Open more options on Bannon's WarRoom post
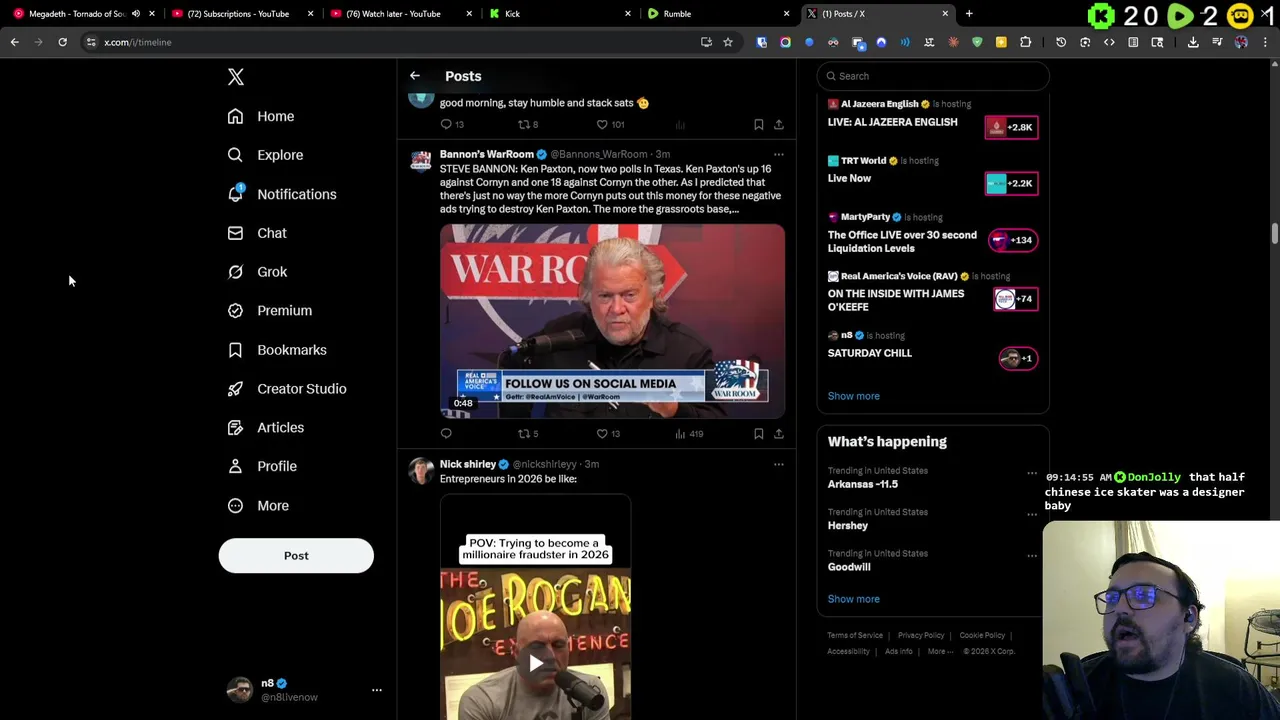 click(x=779, y=155)
